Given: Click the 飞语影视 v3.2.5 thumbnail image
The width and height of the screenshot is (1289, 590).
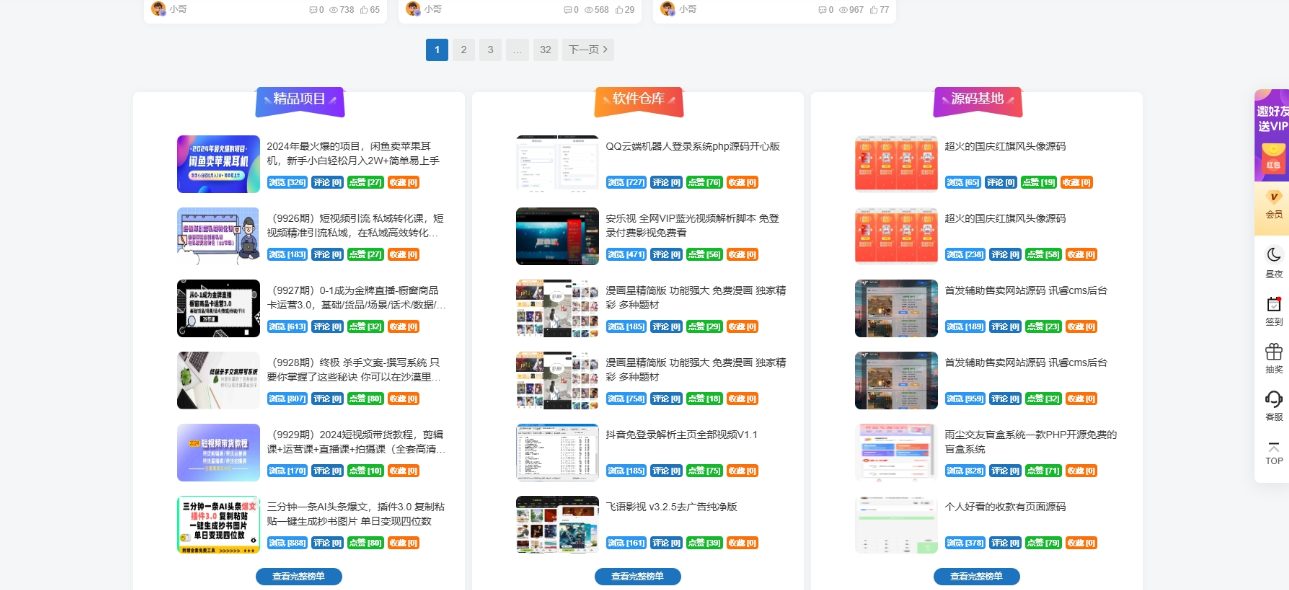Looking at the screenshot, I should pyautogui.click(x=557, y=525).
